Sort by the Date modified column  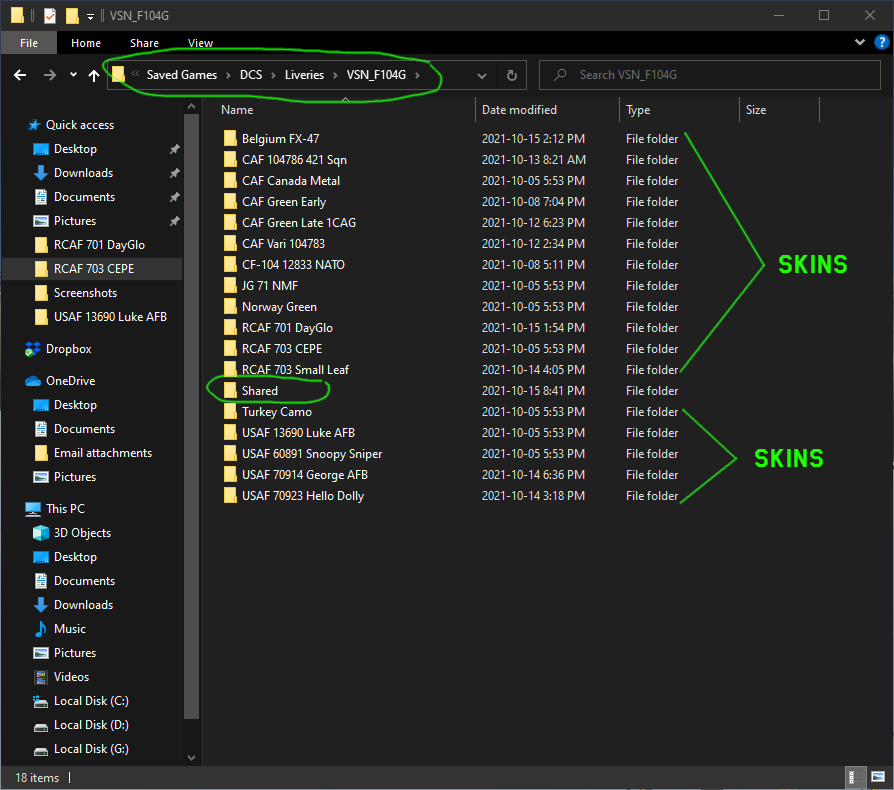[519, 110]
